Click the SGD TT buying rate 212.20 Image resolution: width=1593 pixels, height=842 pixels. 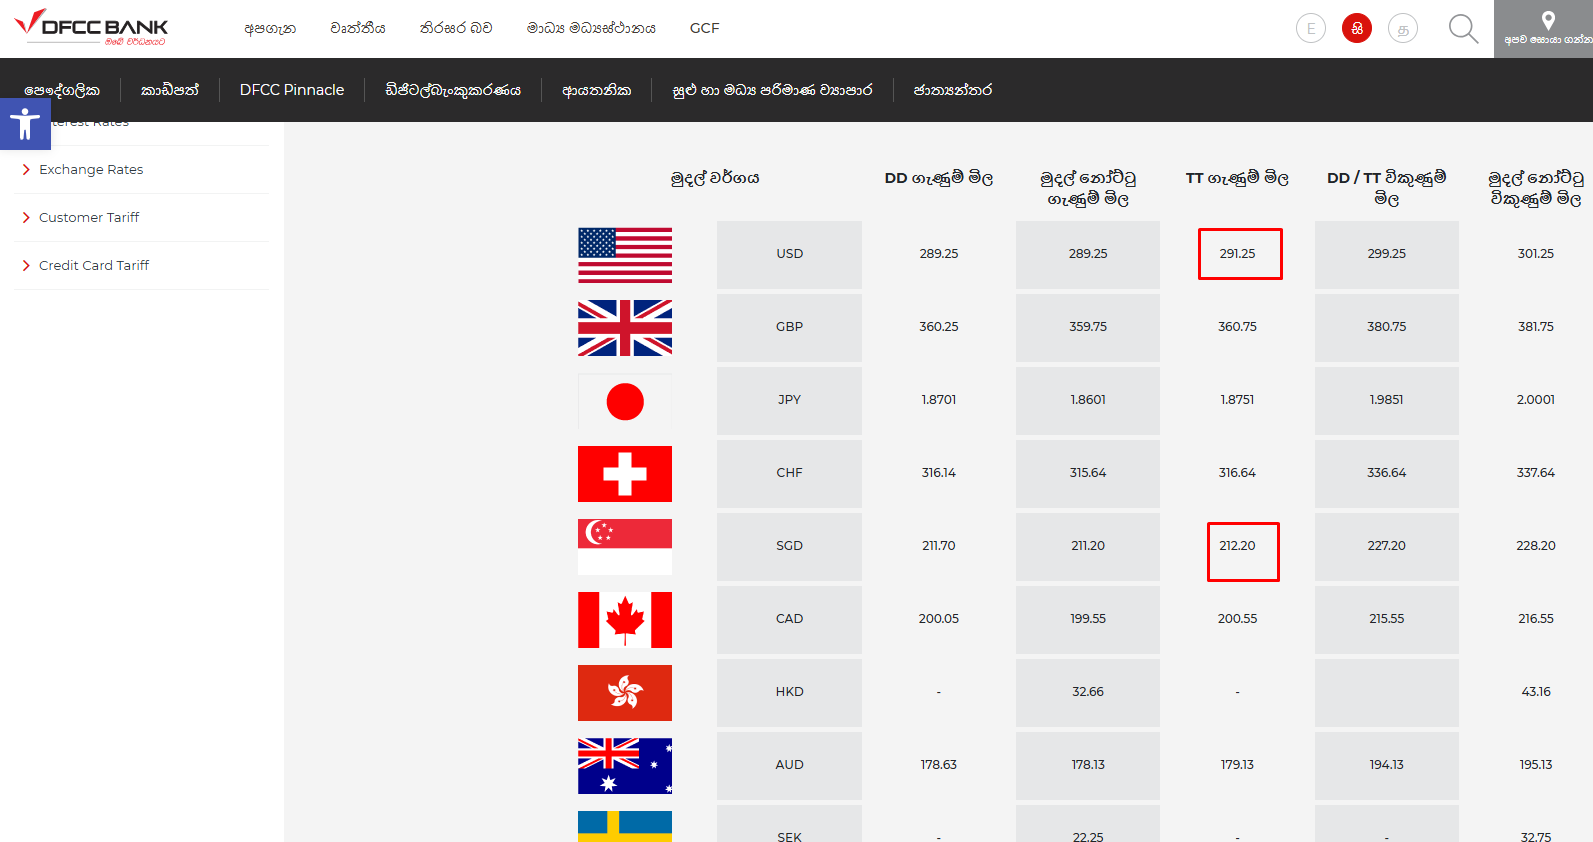[1237, 546]
